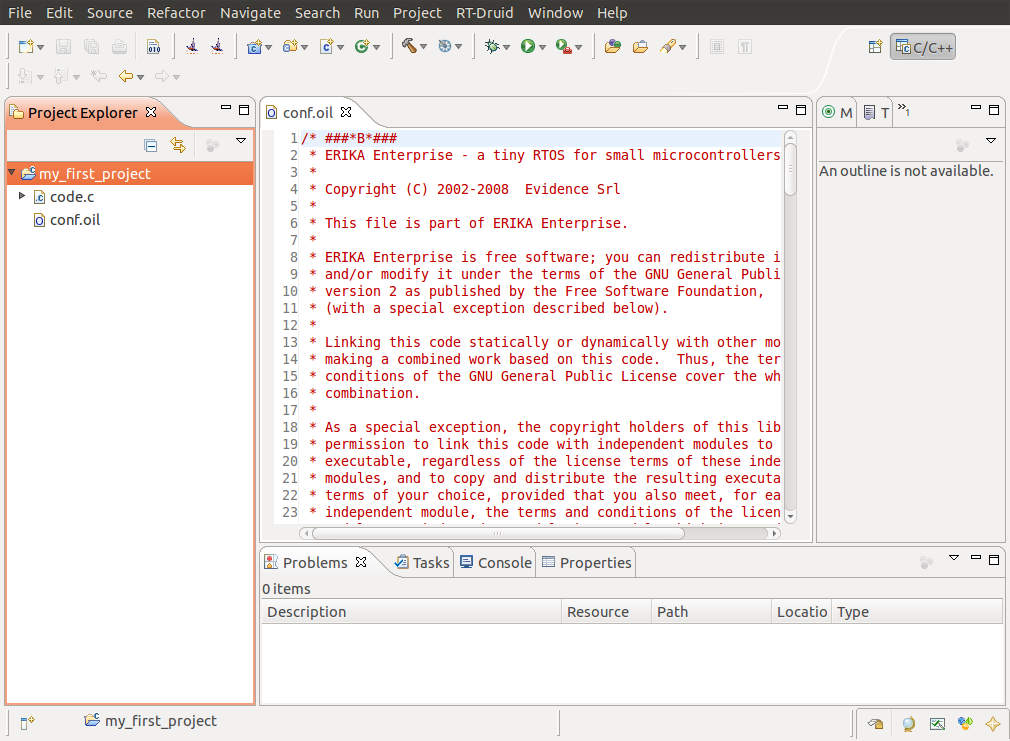1010x741 pixels.
Task: Collapse the my_first_project tree node
Action: pyautogui.click(x=12, y=173)
